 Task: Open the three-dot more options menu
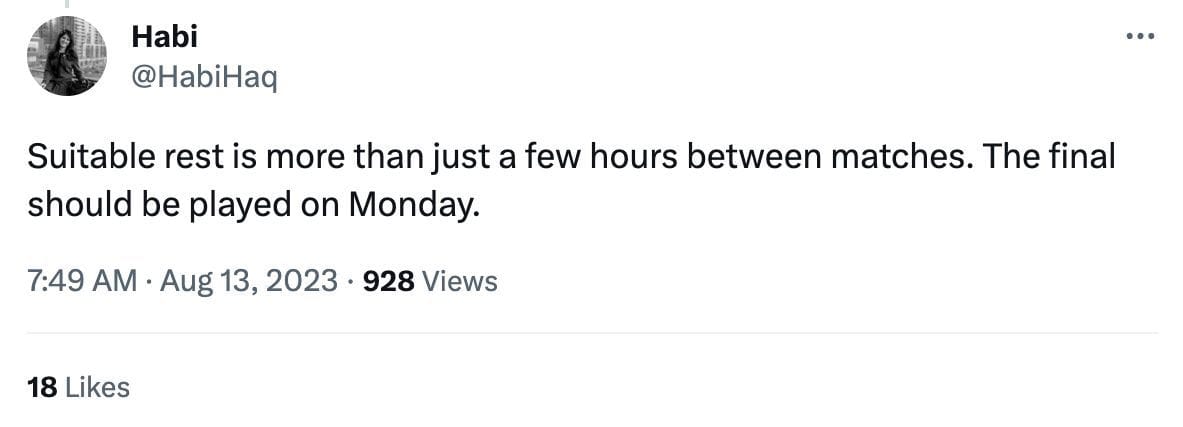(1140, 36)
